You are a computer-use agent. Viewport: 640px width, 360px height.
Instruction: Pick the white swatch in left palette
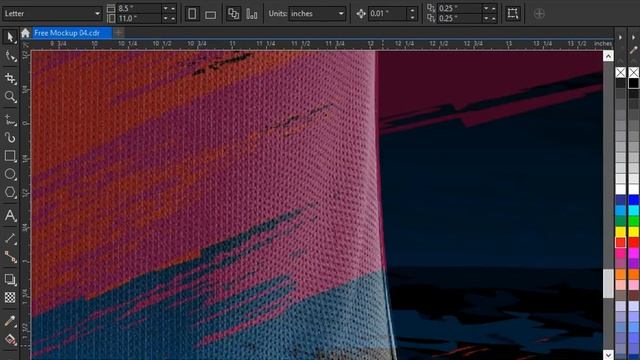click(x=620, y=189)
